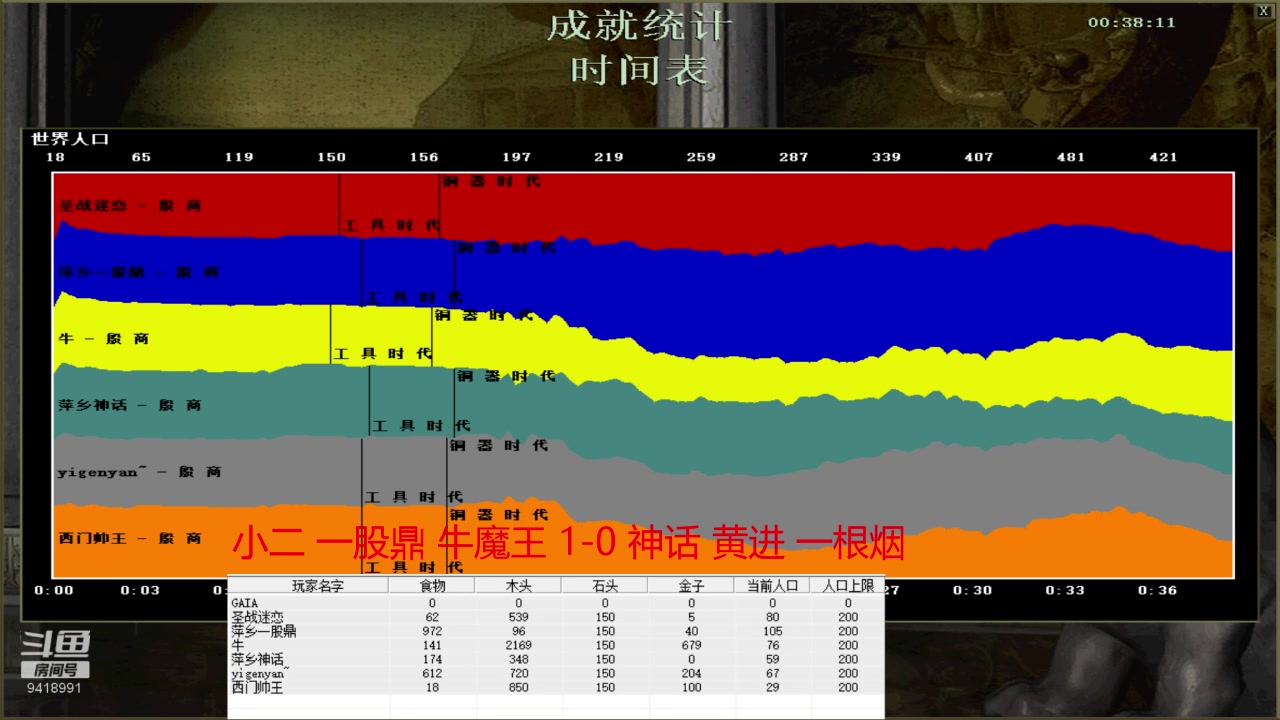
Task: Click the 世界人口 heading
Action: (70, 139)
